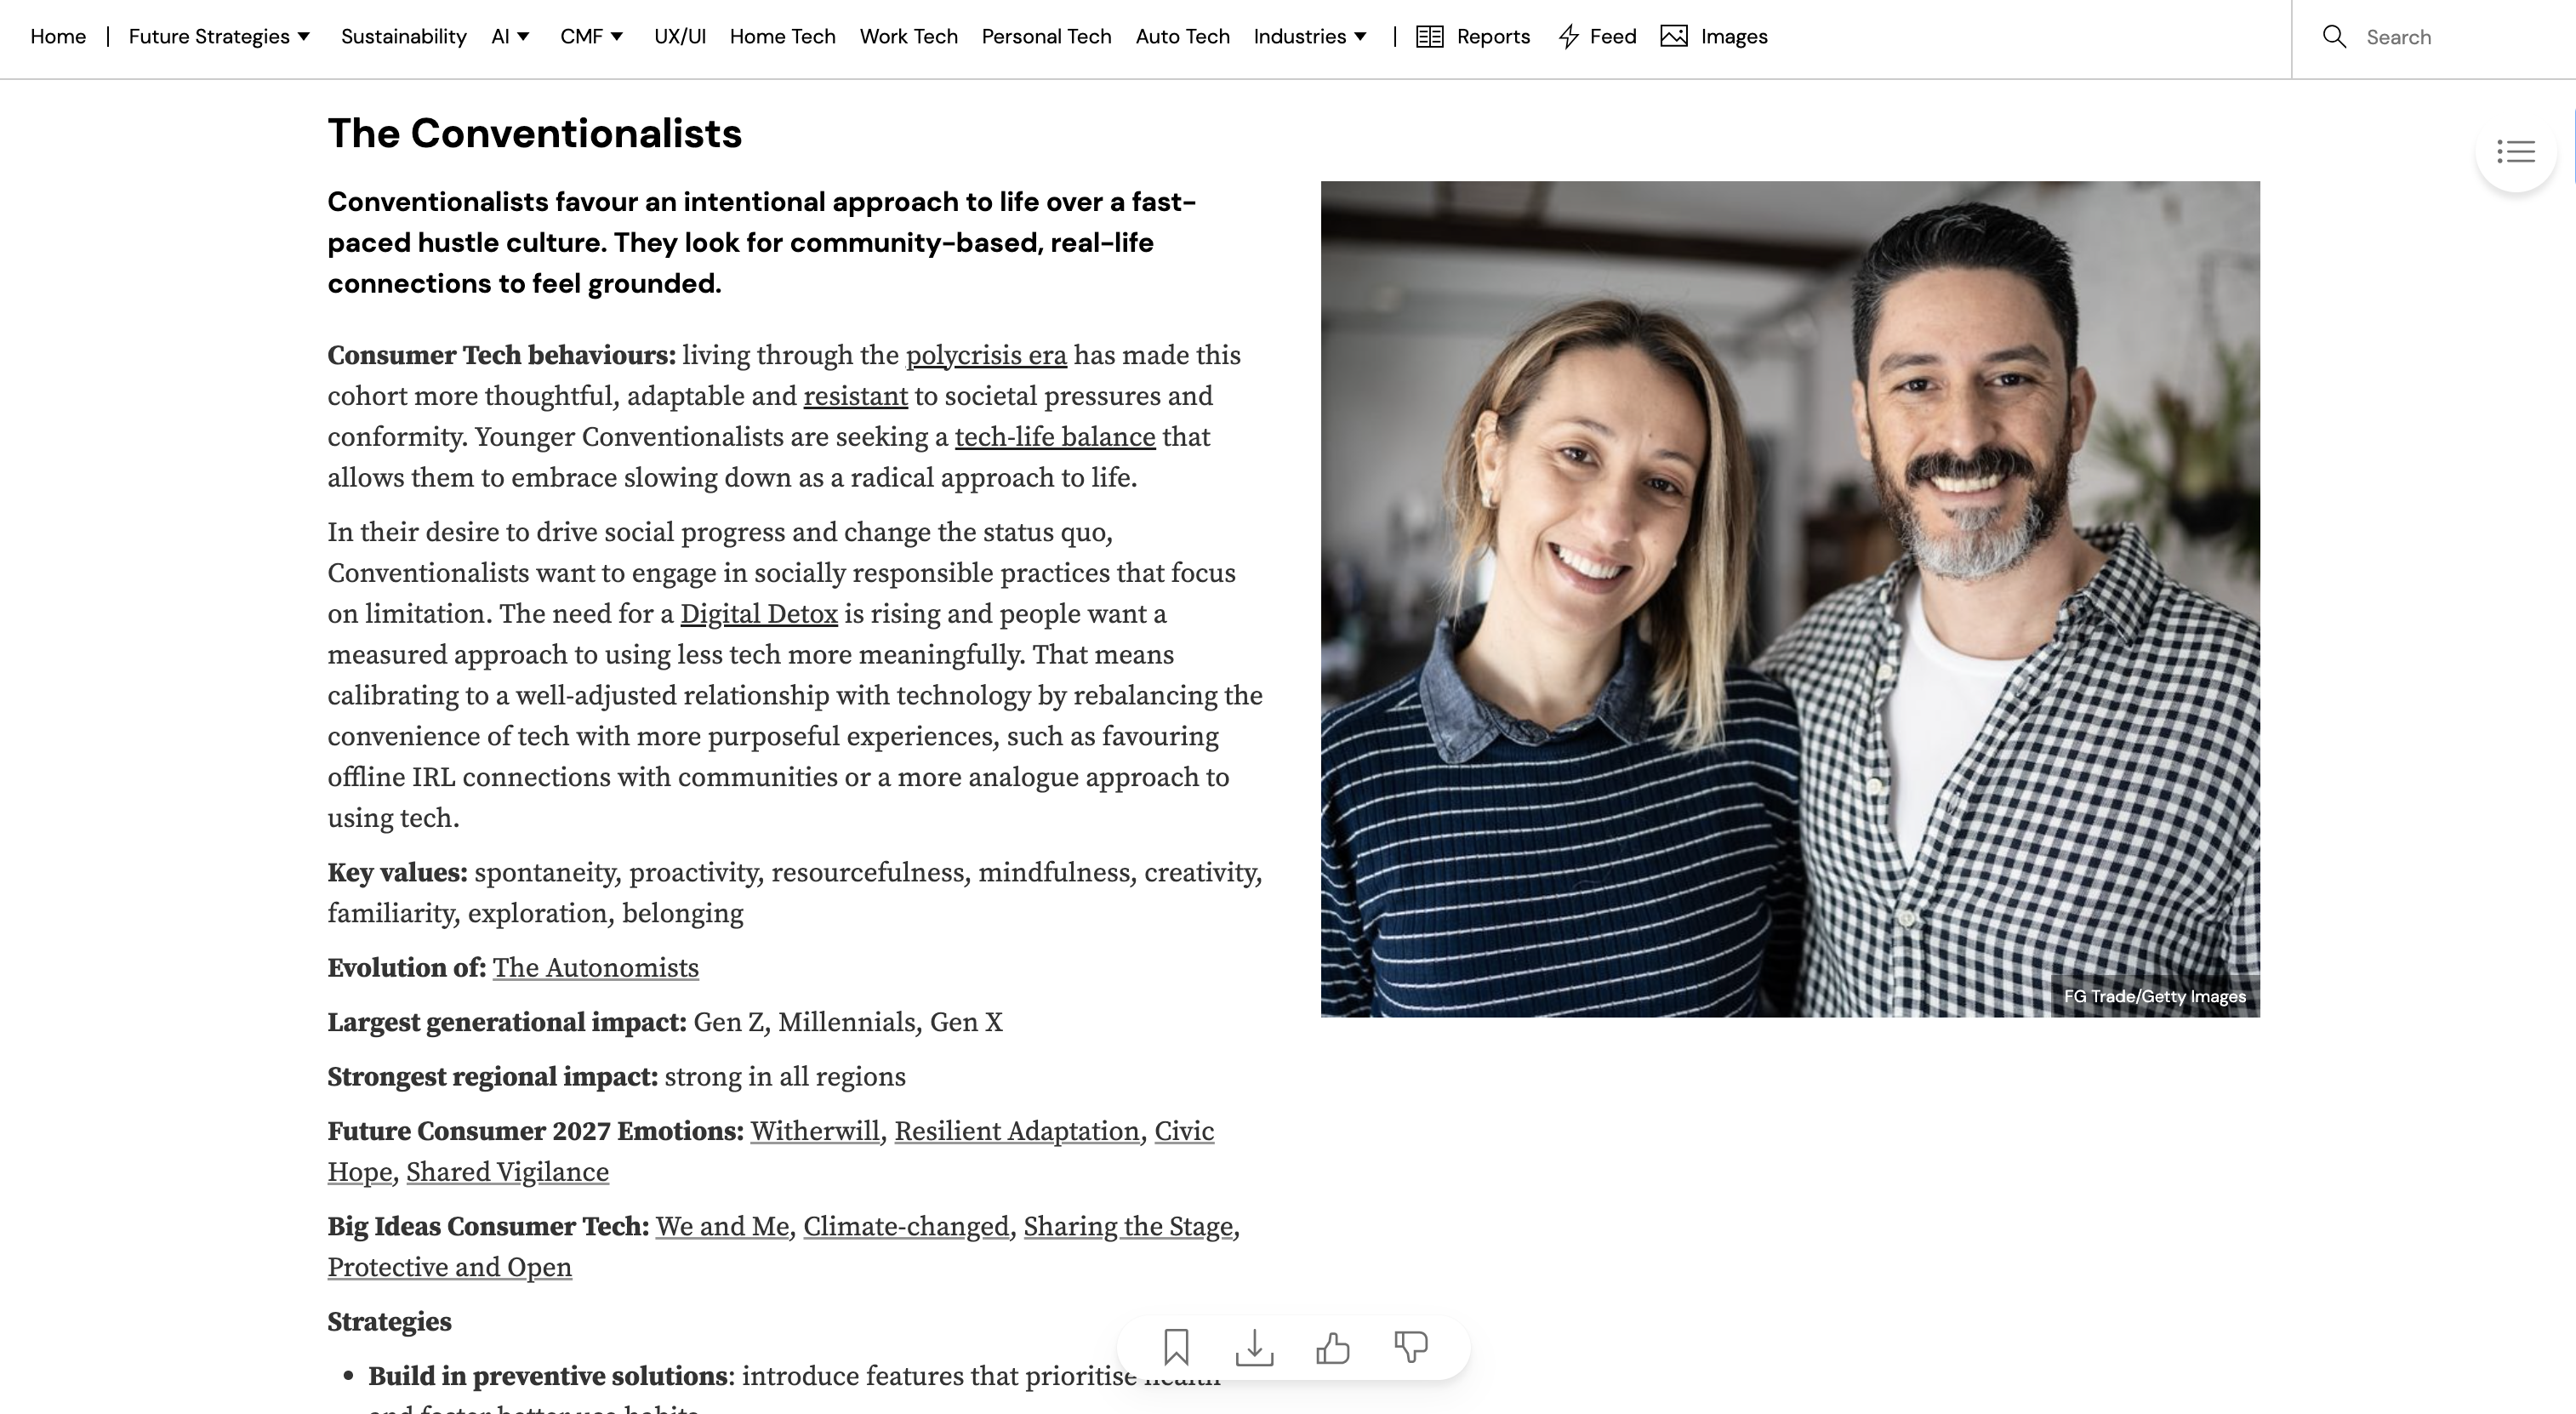Screen dimensions: 2576x1414
Task: Open the table of contents icon
Action: (2516, 152)
